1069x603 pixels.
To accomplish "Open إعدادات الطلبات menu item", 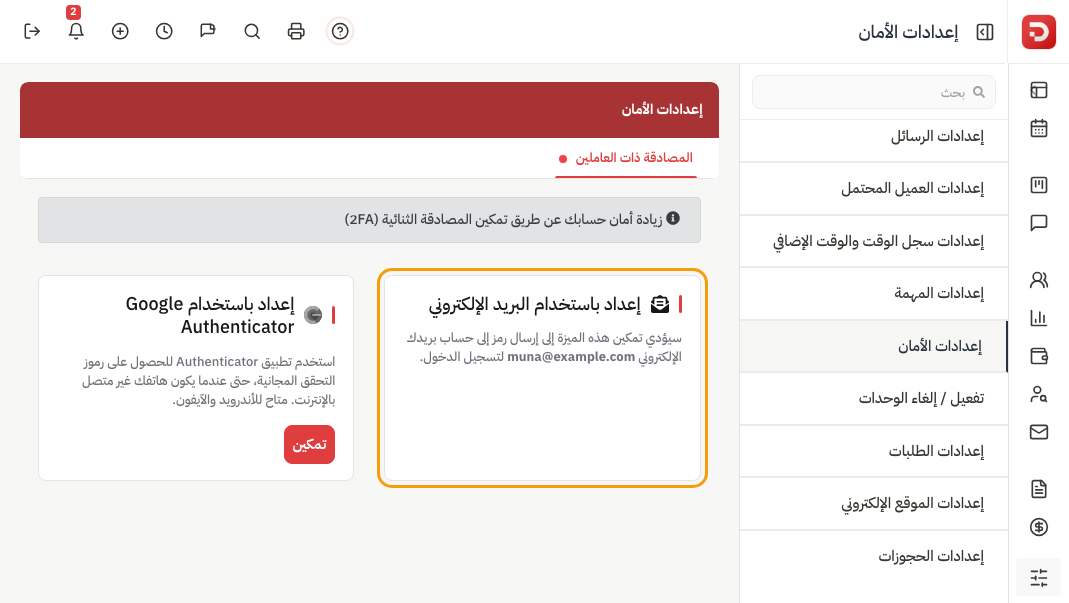I will pyautogui.click(x=873, y=452).
